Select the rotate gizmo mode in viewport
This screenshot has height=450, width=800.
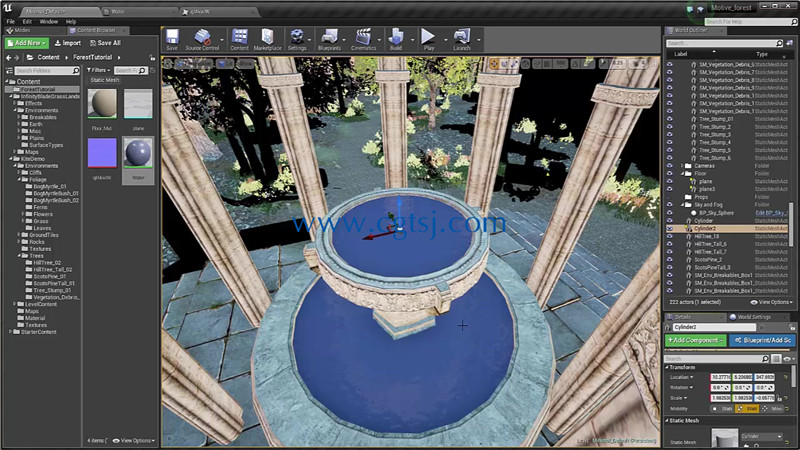click(x=504, y=64)
